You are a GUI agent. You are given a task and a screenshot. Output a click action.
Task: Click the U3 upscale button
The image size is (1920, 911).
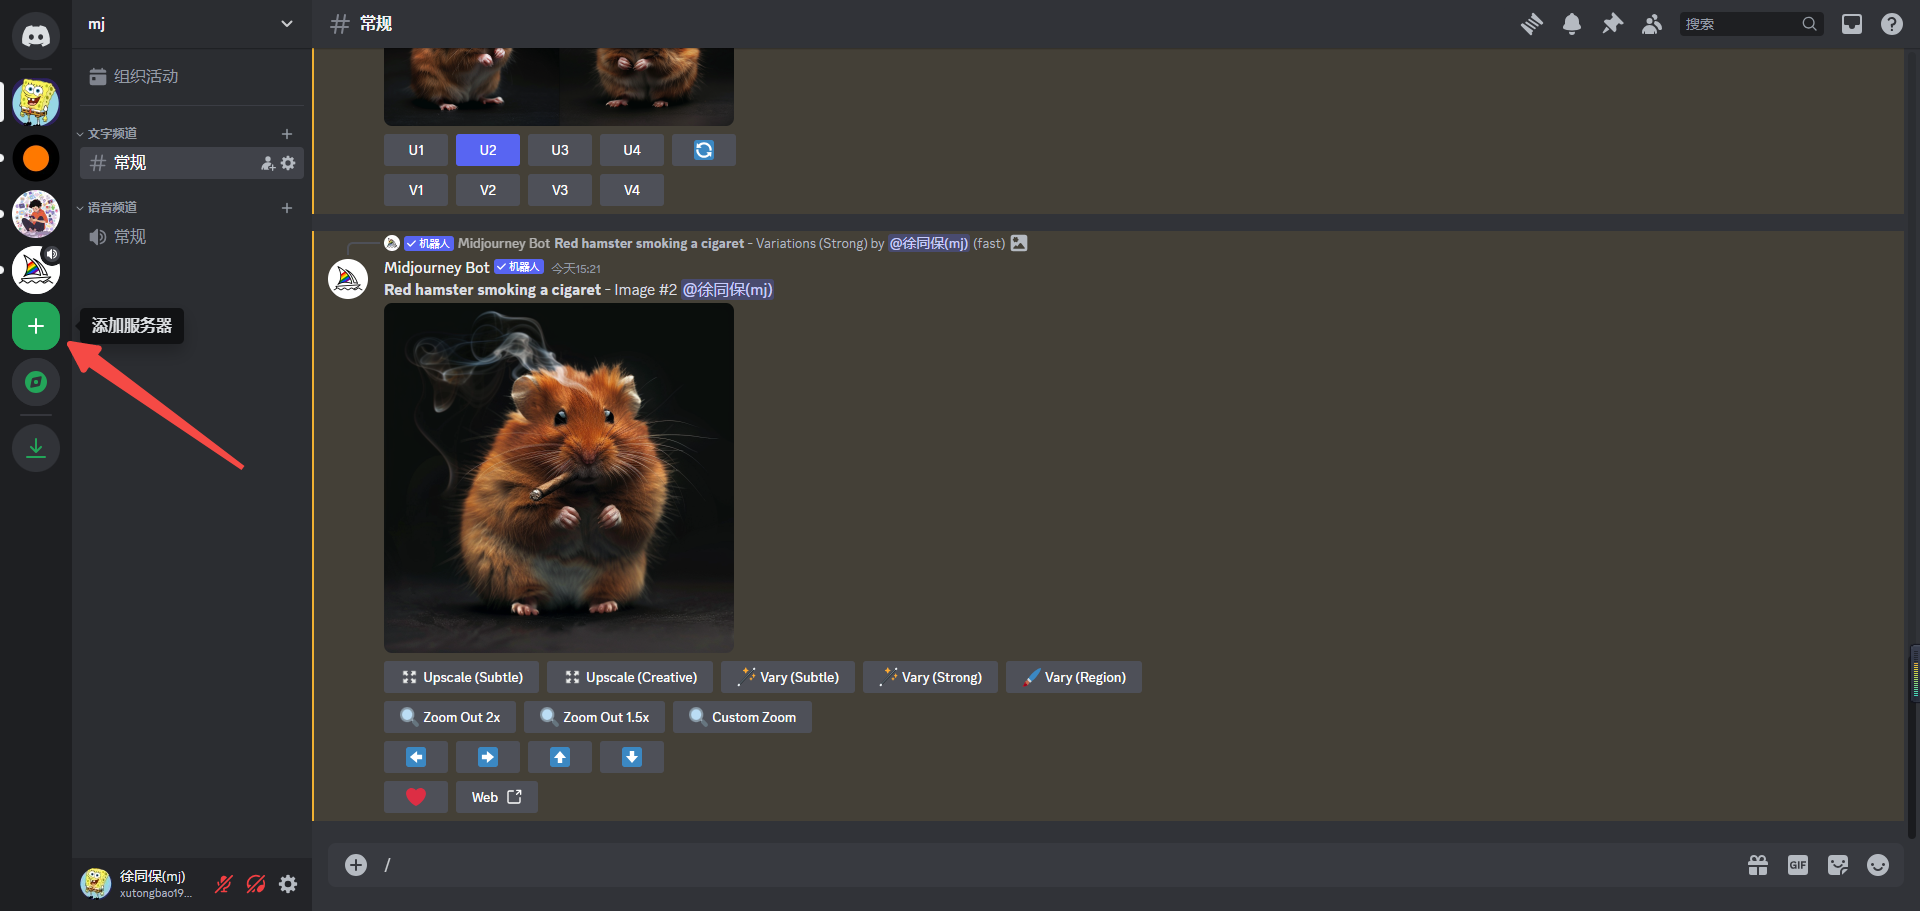coord(560,150)
